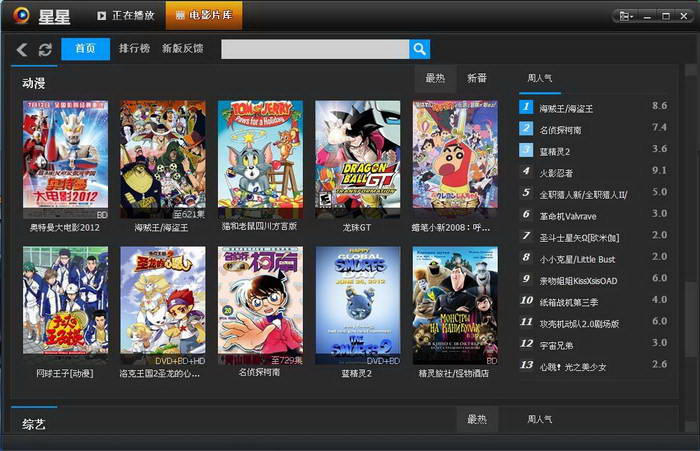Open rank 1 entry 海贼王/海盗王 in list
Viewport: 700px width, 451px height.
tap(566, 109)
